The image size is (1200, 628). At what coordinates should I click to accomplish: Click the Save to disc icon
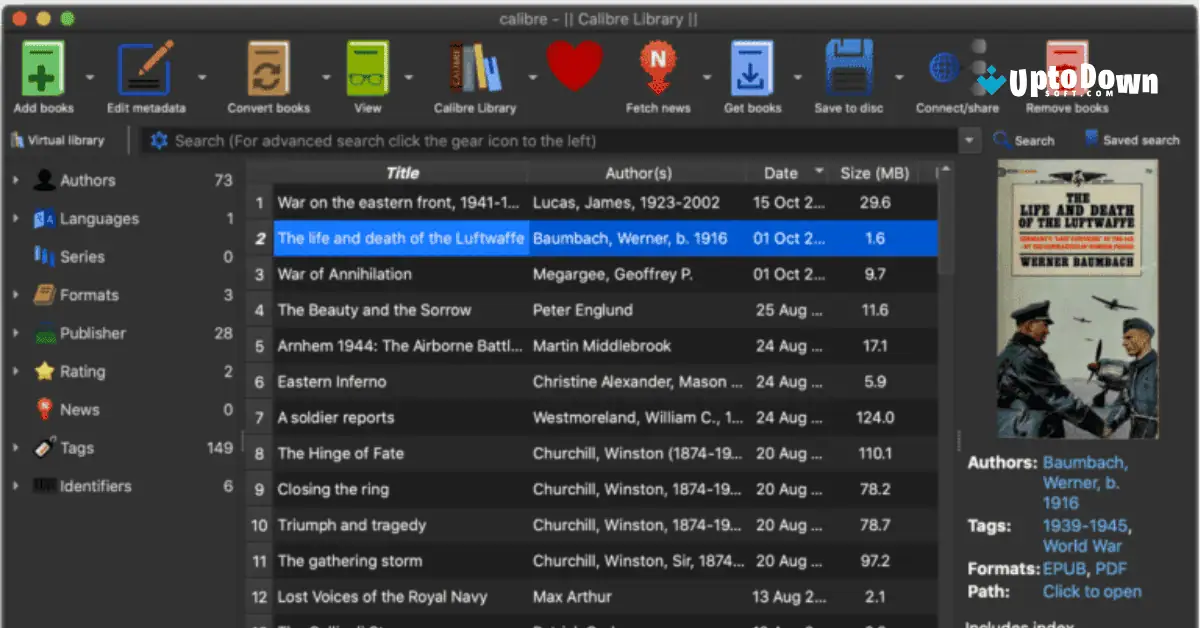849,68
